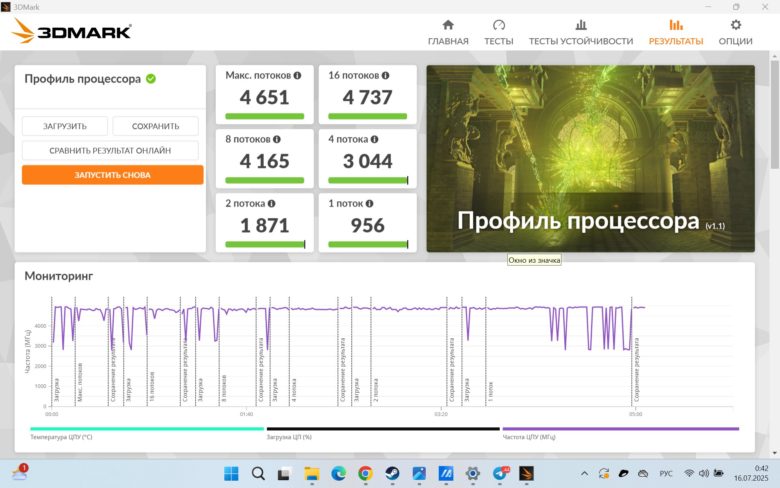Open Task View from the taskbar
The image size is (780, 488).
click(x=284, y=474)
